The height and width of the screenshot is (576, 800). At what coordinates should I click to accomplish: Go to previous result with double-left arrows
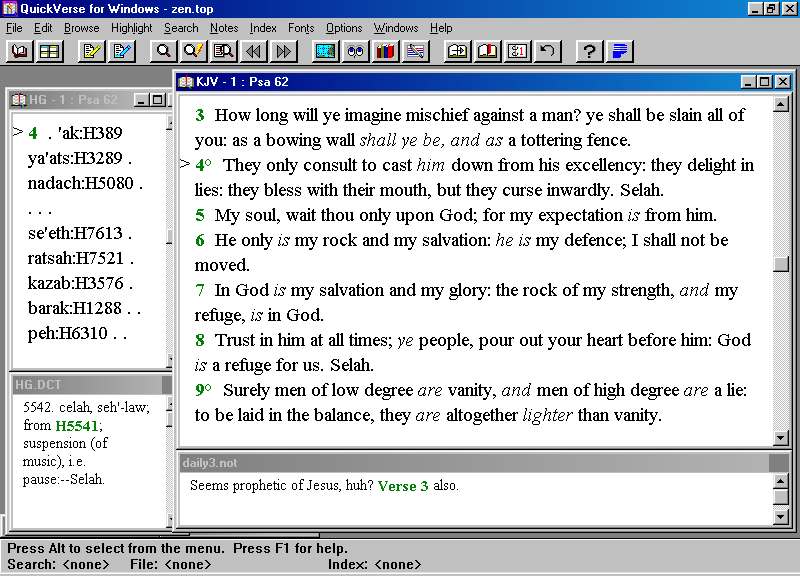pos(254,51)
